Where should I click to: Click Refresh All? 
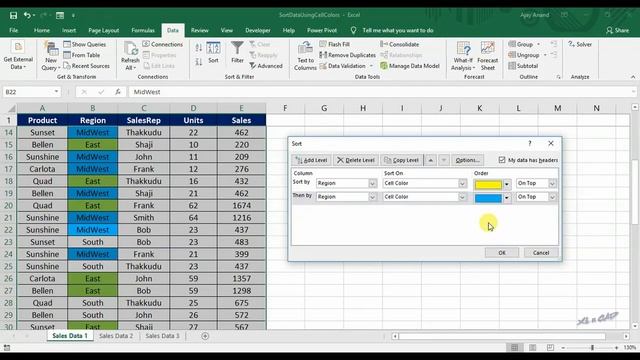(130, 56)
